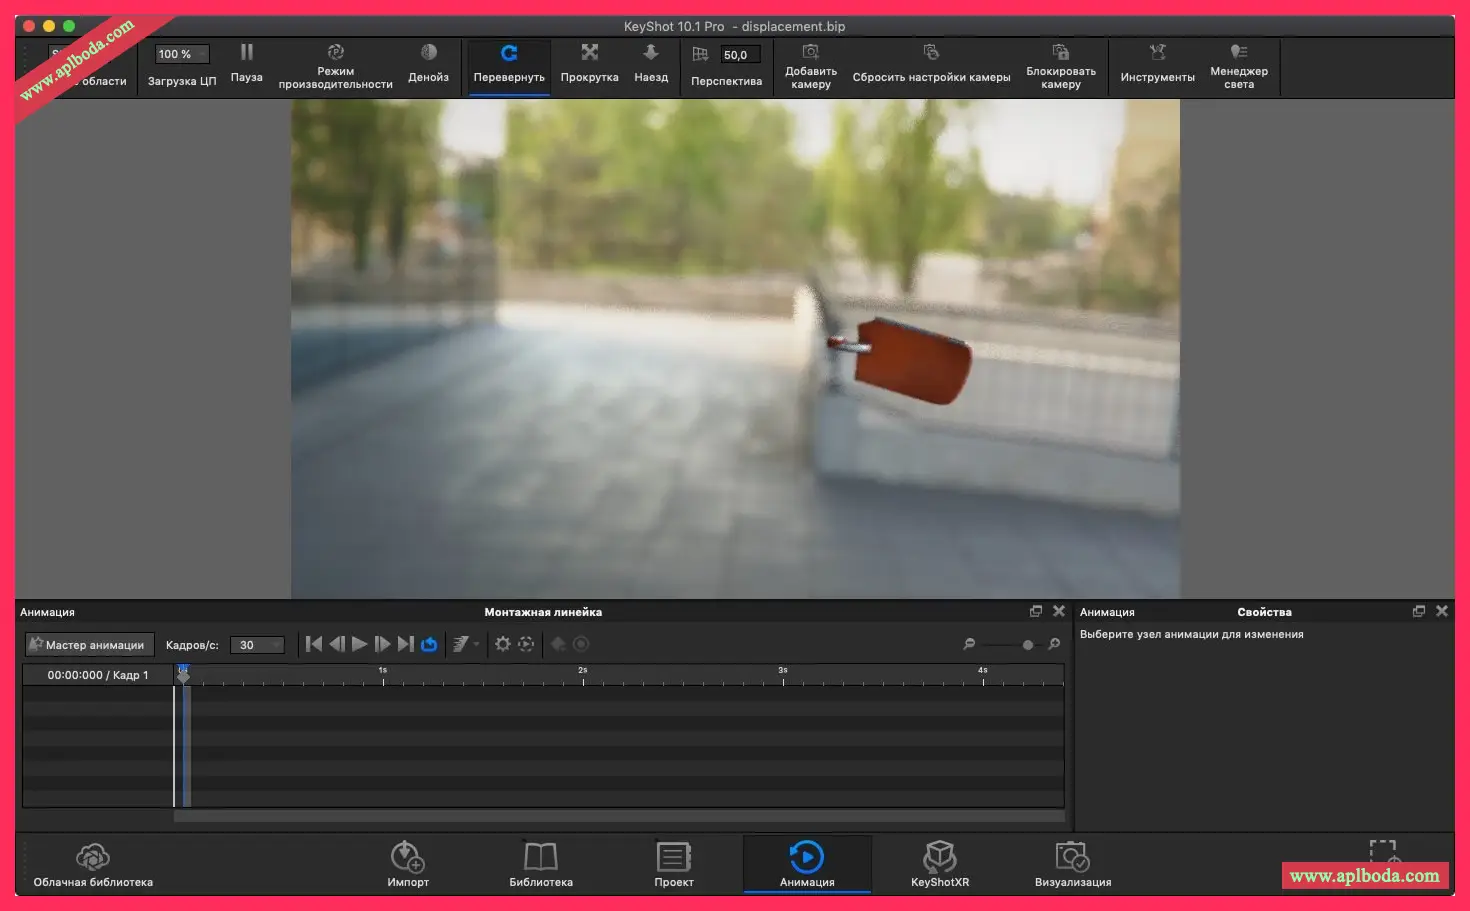Expand the motion blur dropdown arrow in timeline

click(477, 645)
